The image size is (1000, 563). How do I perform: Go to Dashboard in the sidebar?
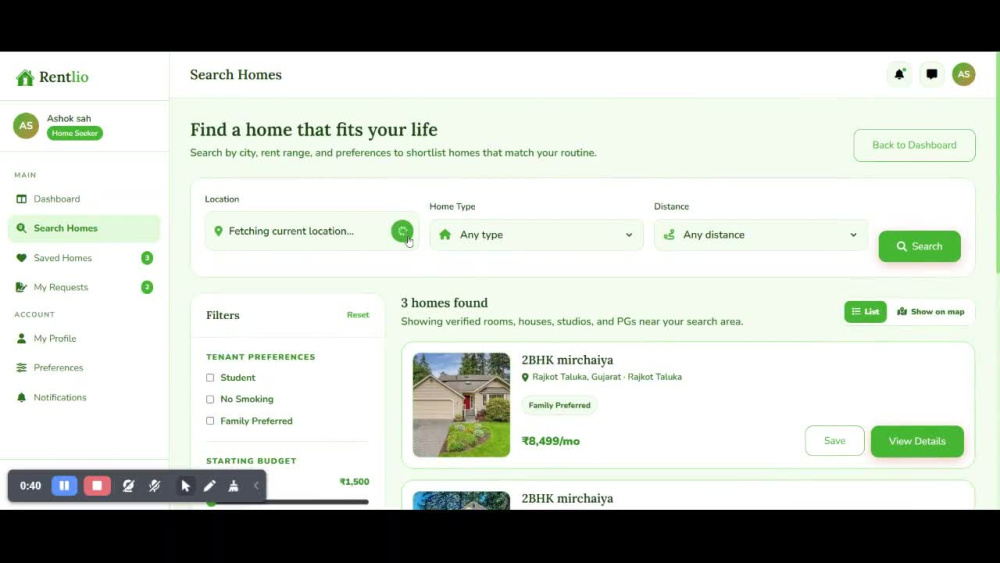click(84, 199)
